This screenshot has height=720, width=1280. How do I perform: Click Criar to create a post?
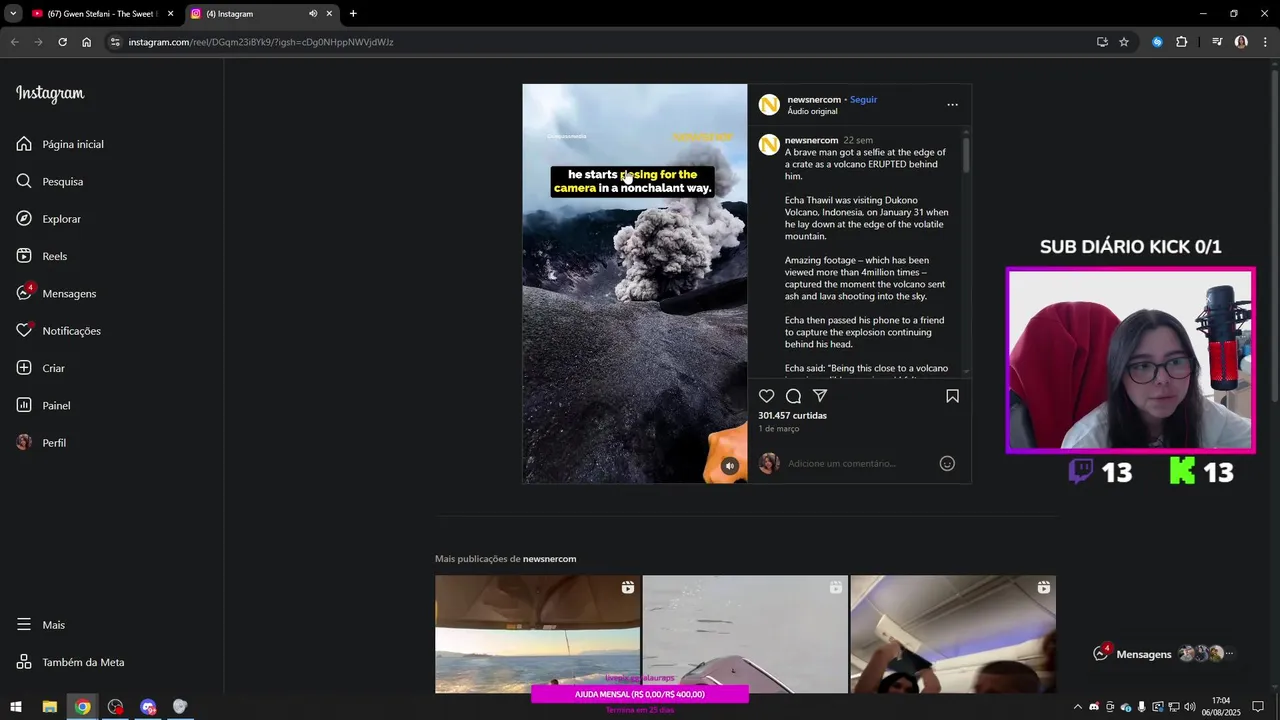41,368
